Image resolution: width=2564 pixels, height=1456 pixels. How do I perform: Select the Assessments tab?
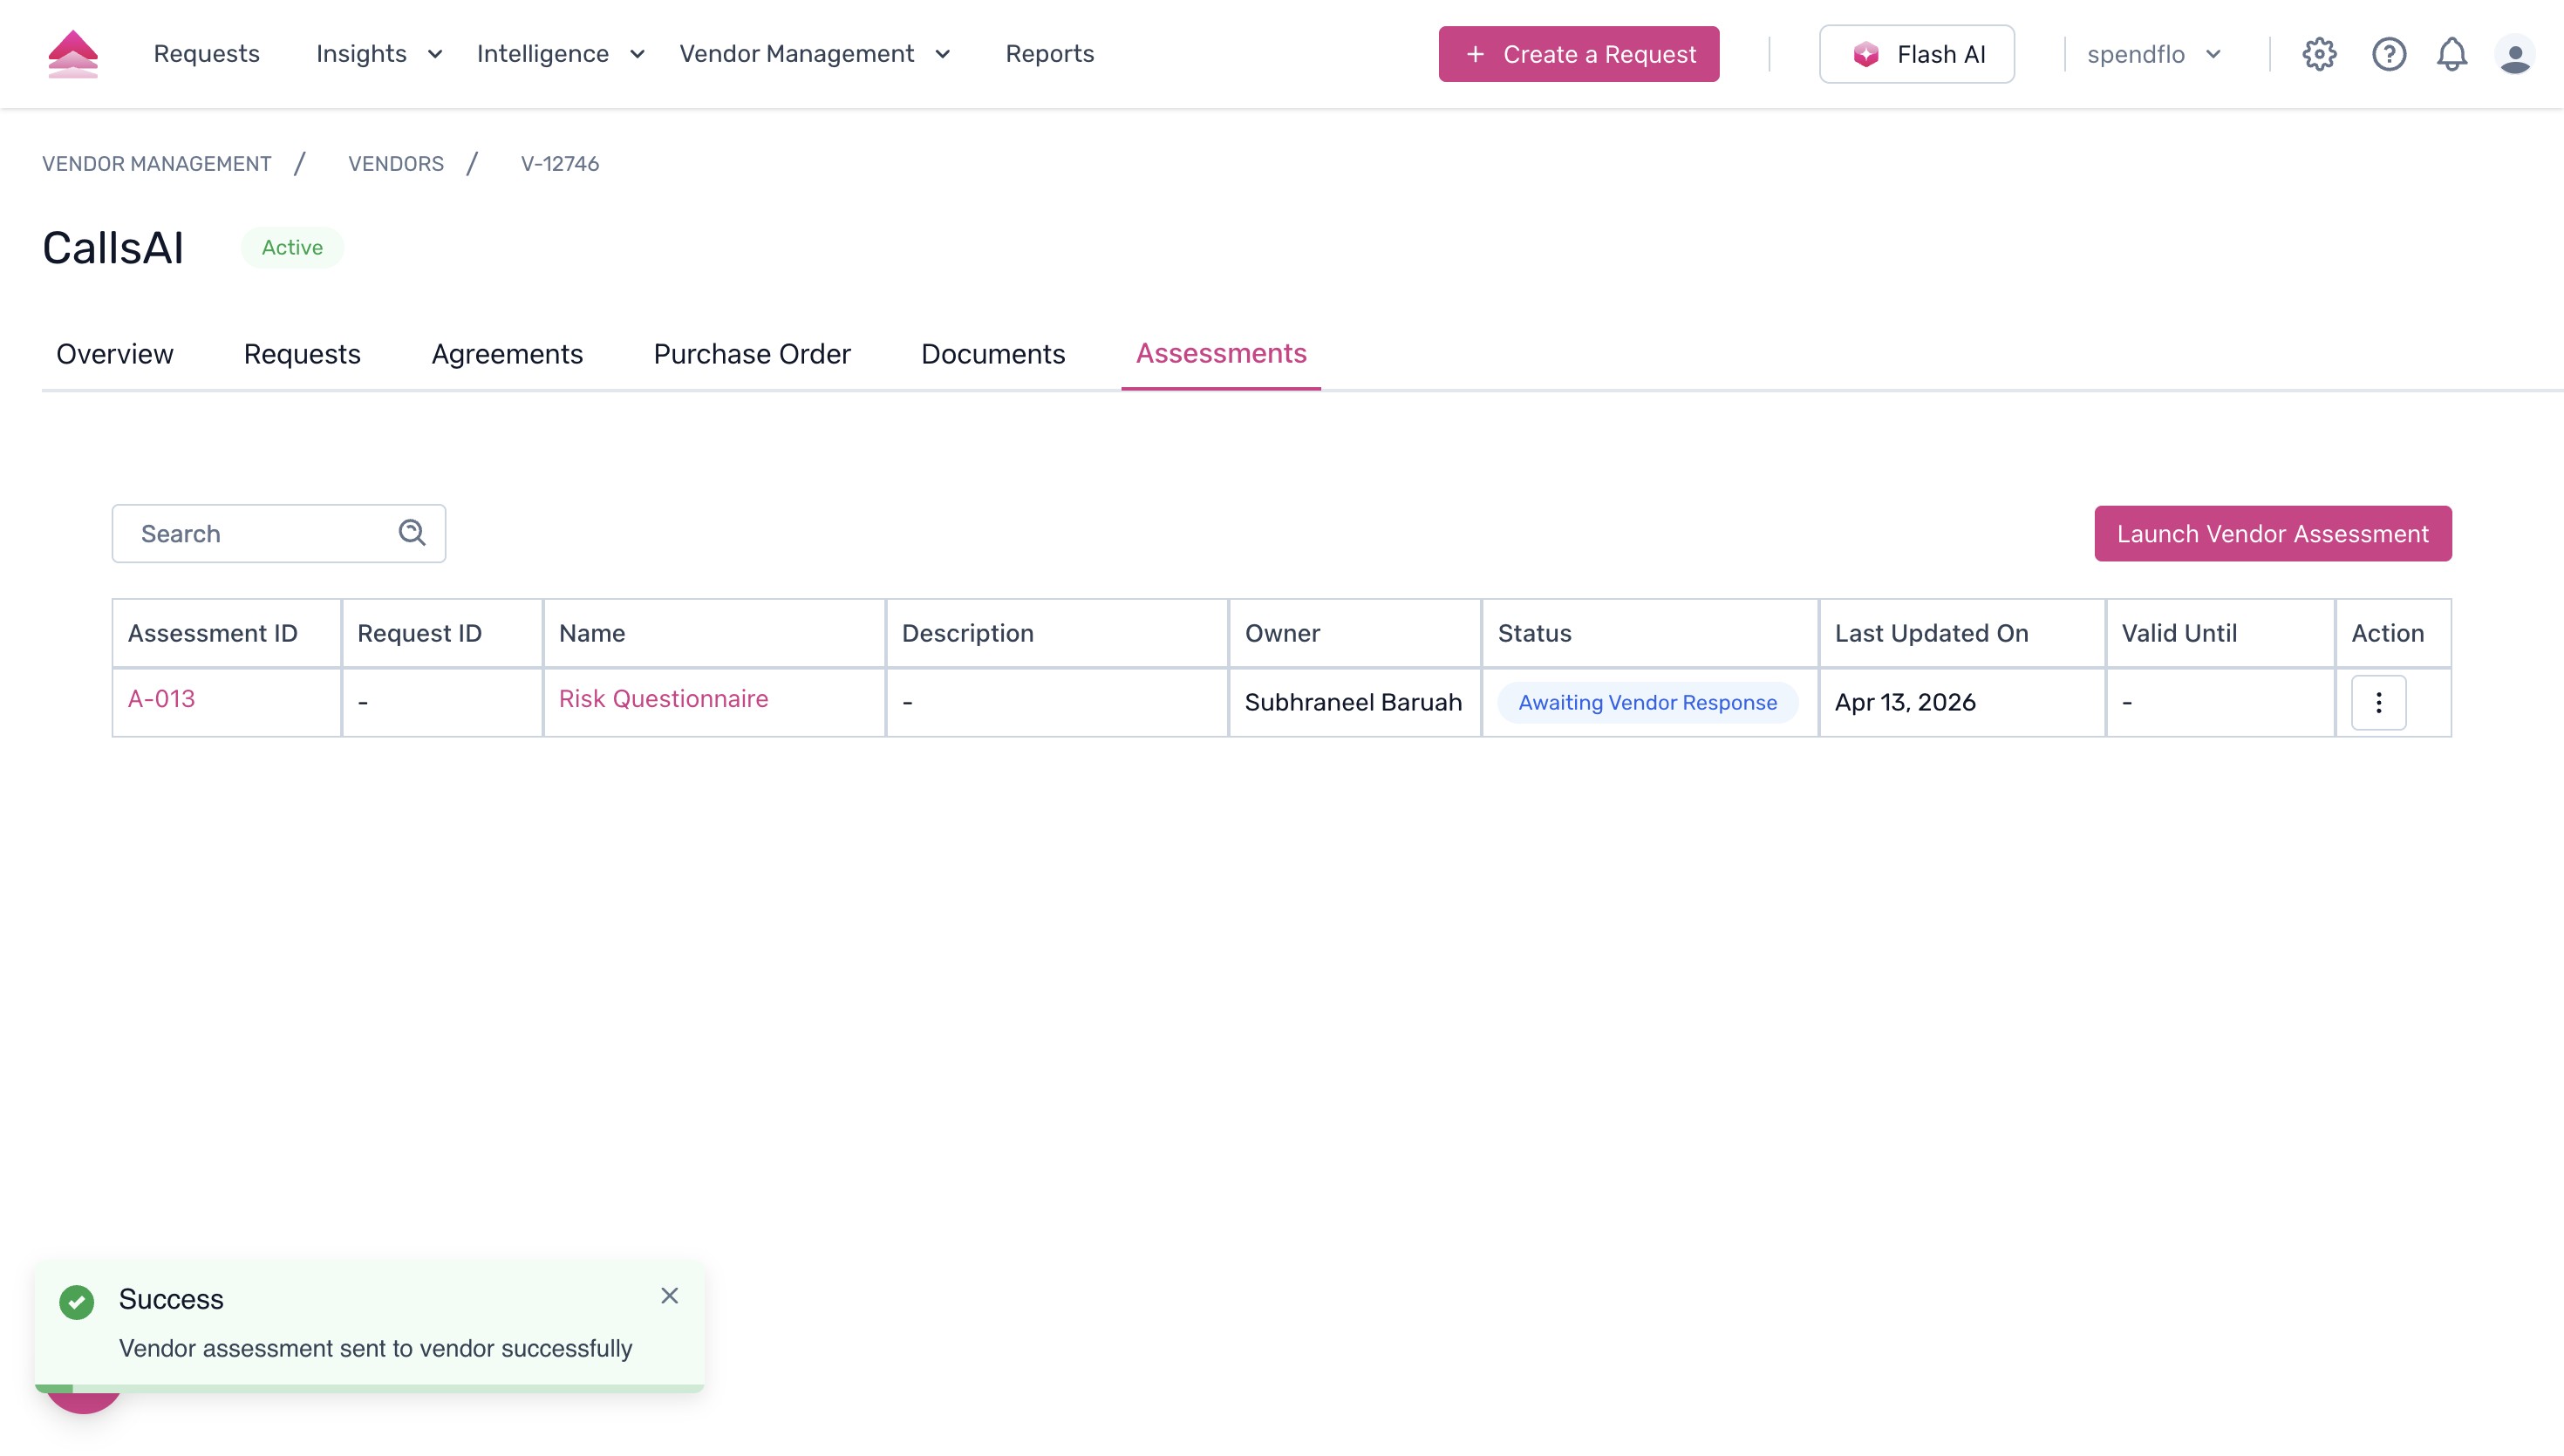pos(1220,354)
